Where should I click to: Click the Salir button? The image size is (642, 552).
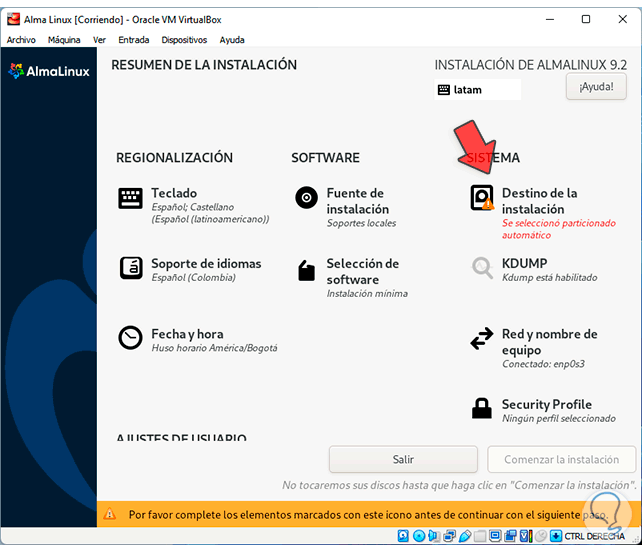[403, 459]
